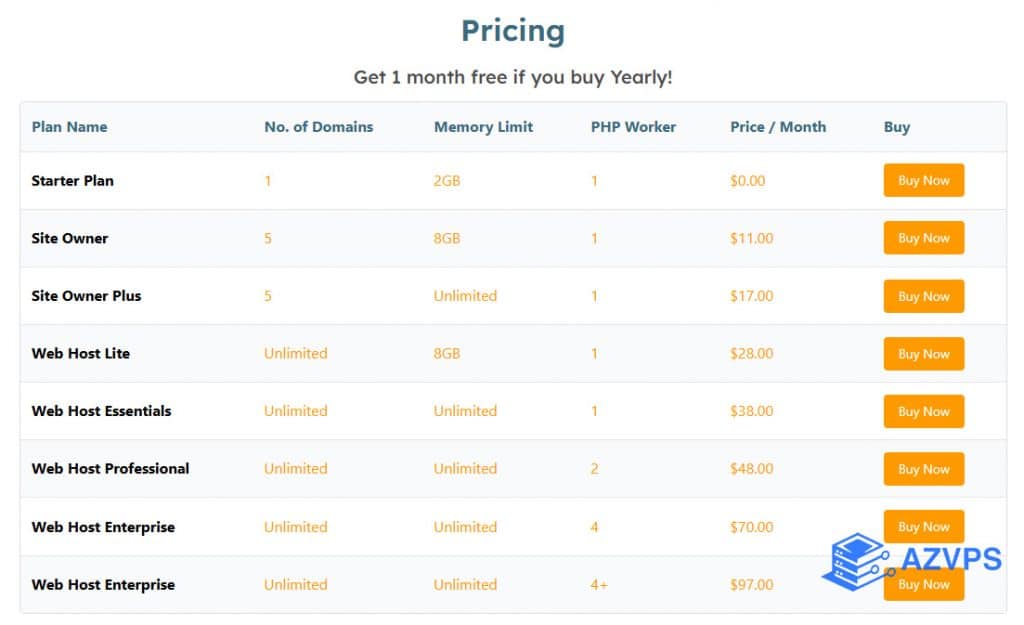Click the Memory Limit column header
Viewport: 1024px width, 625px height.
coord(483,127)
